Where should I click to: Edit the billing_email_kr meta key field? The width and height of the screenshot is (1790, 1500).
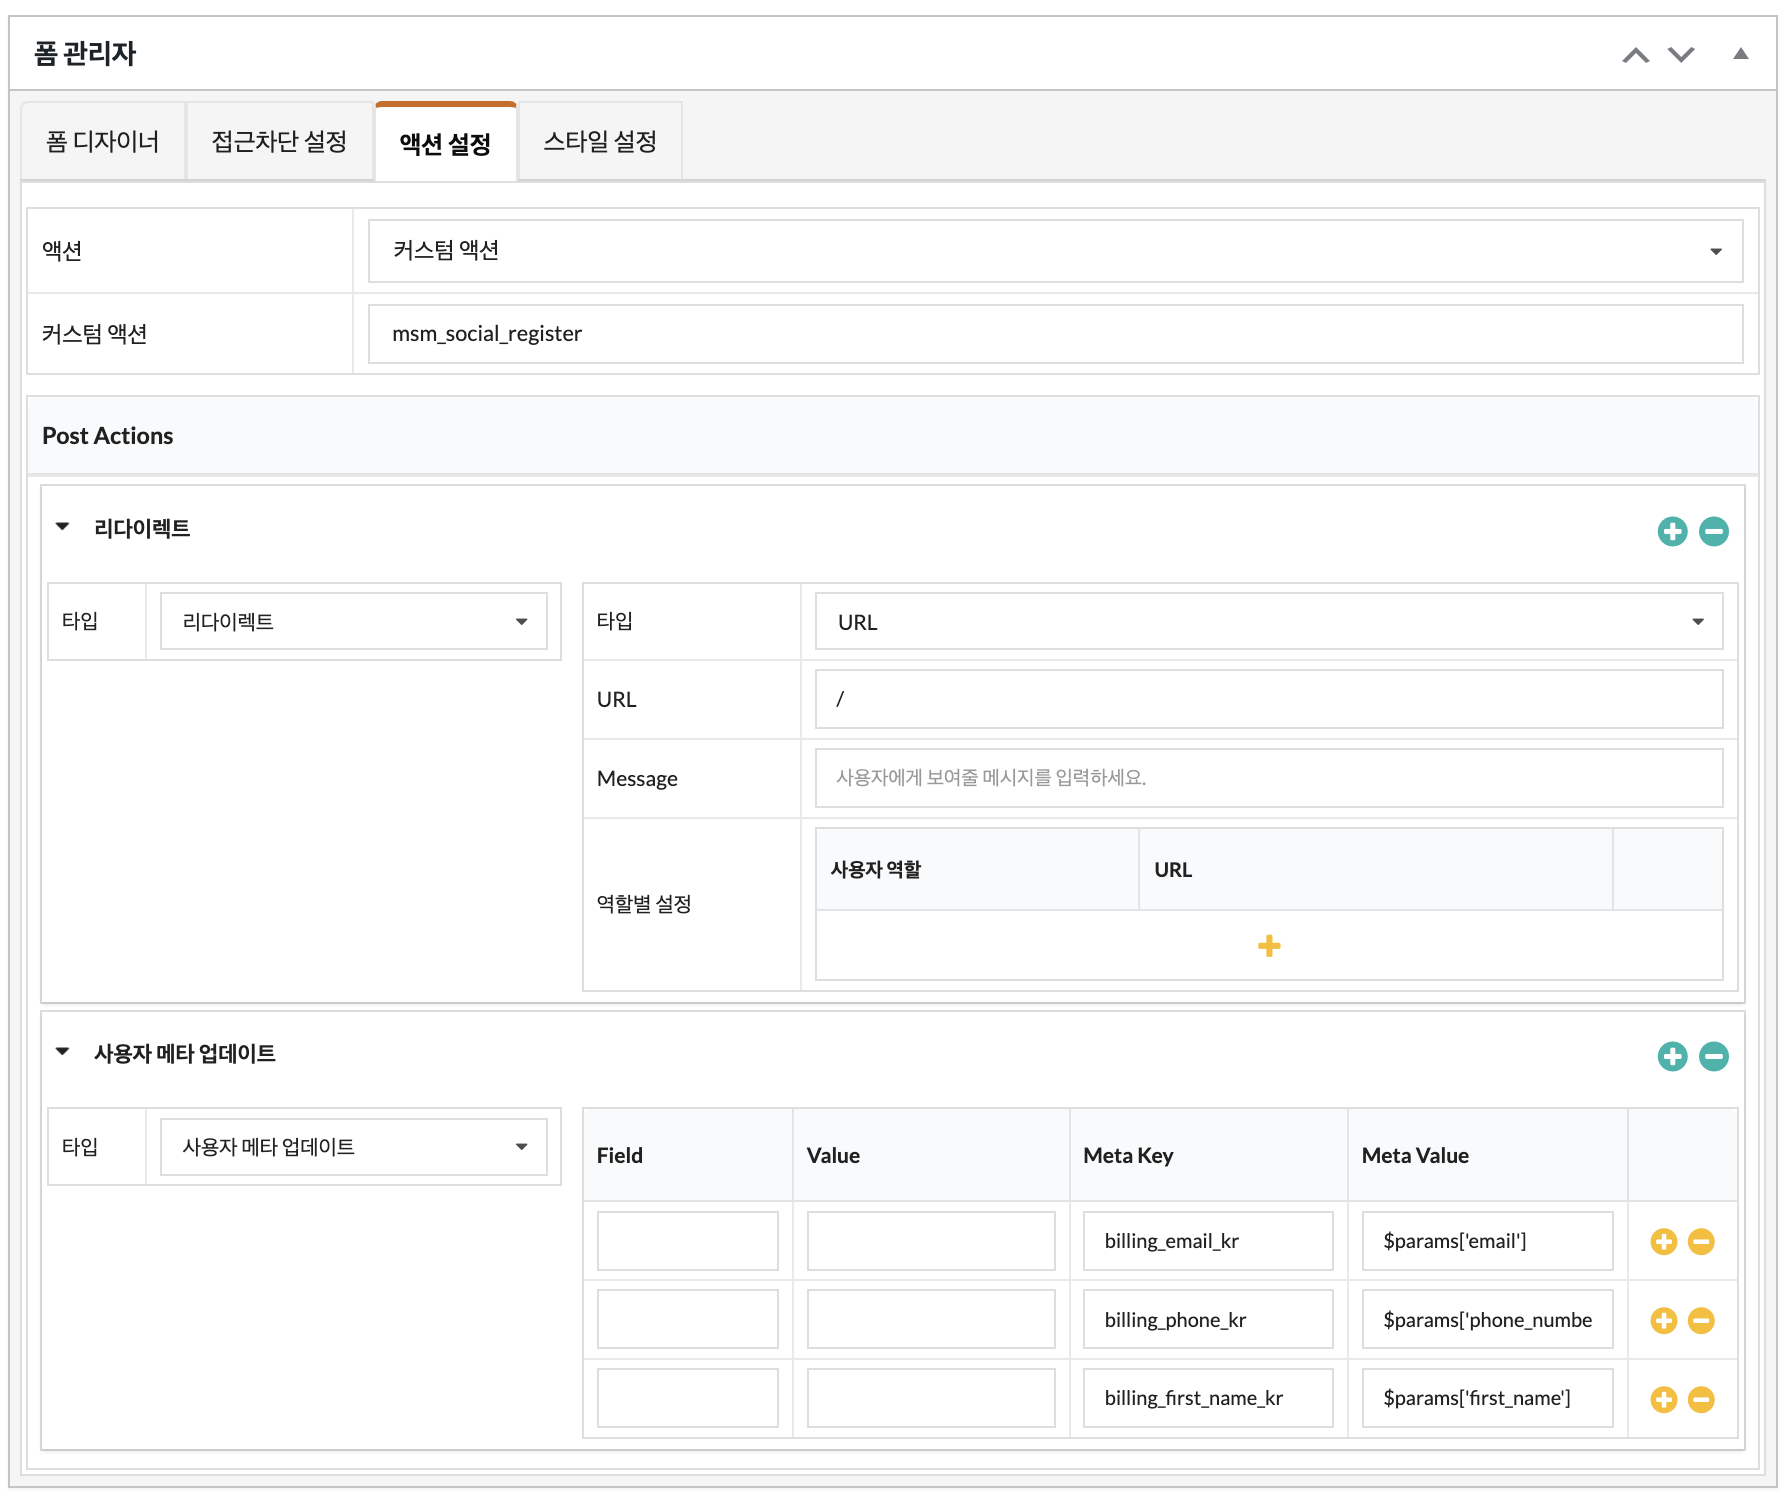click(1208, 1241)
